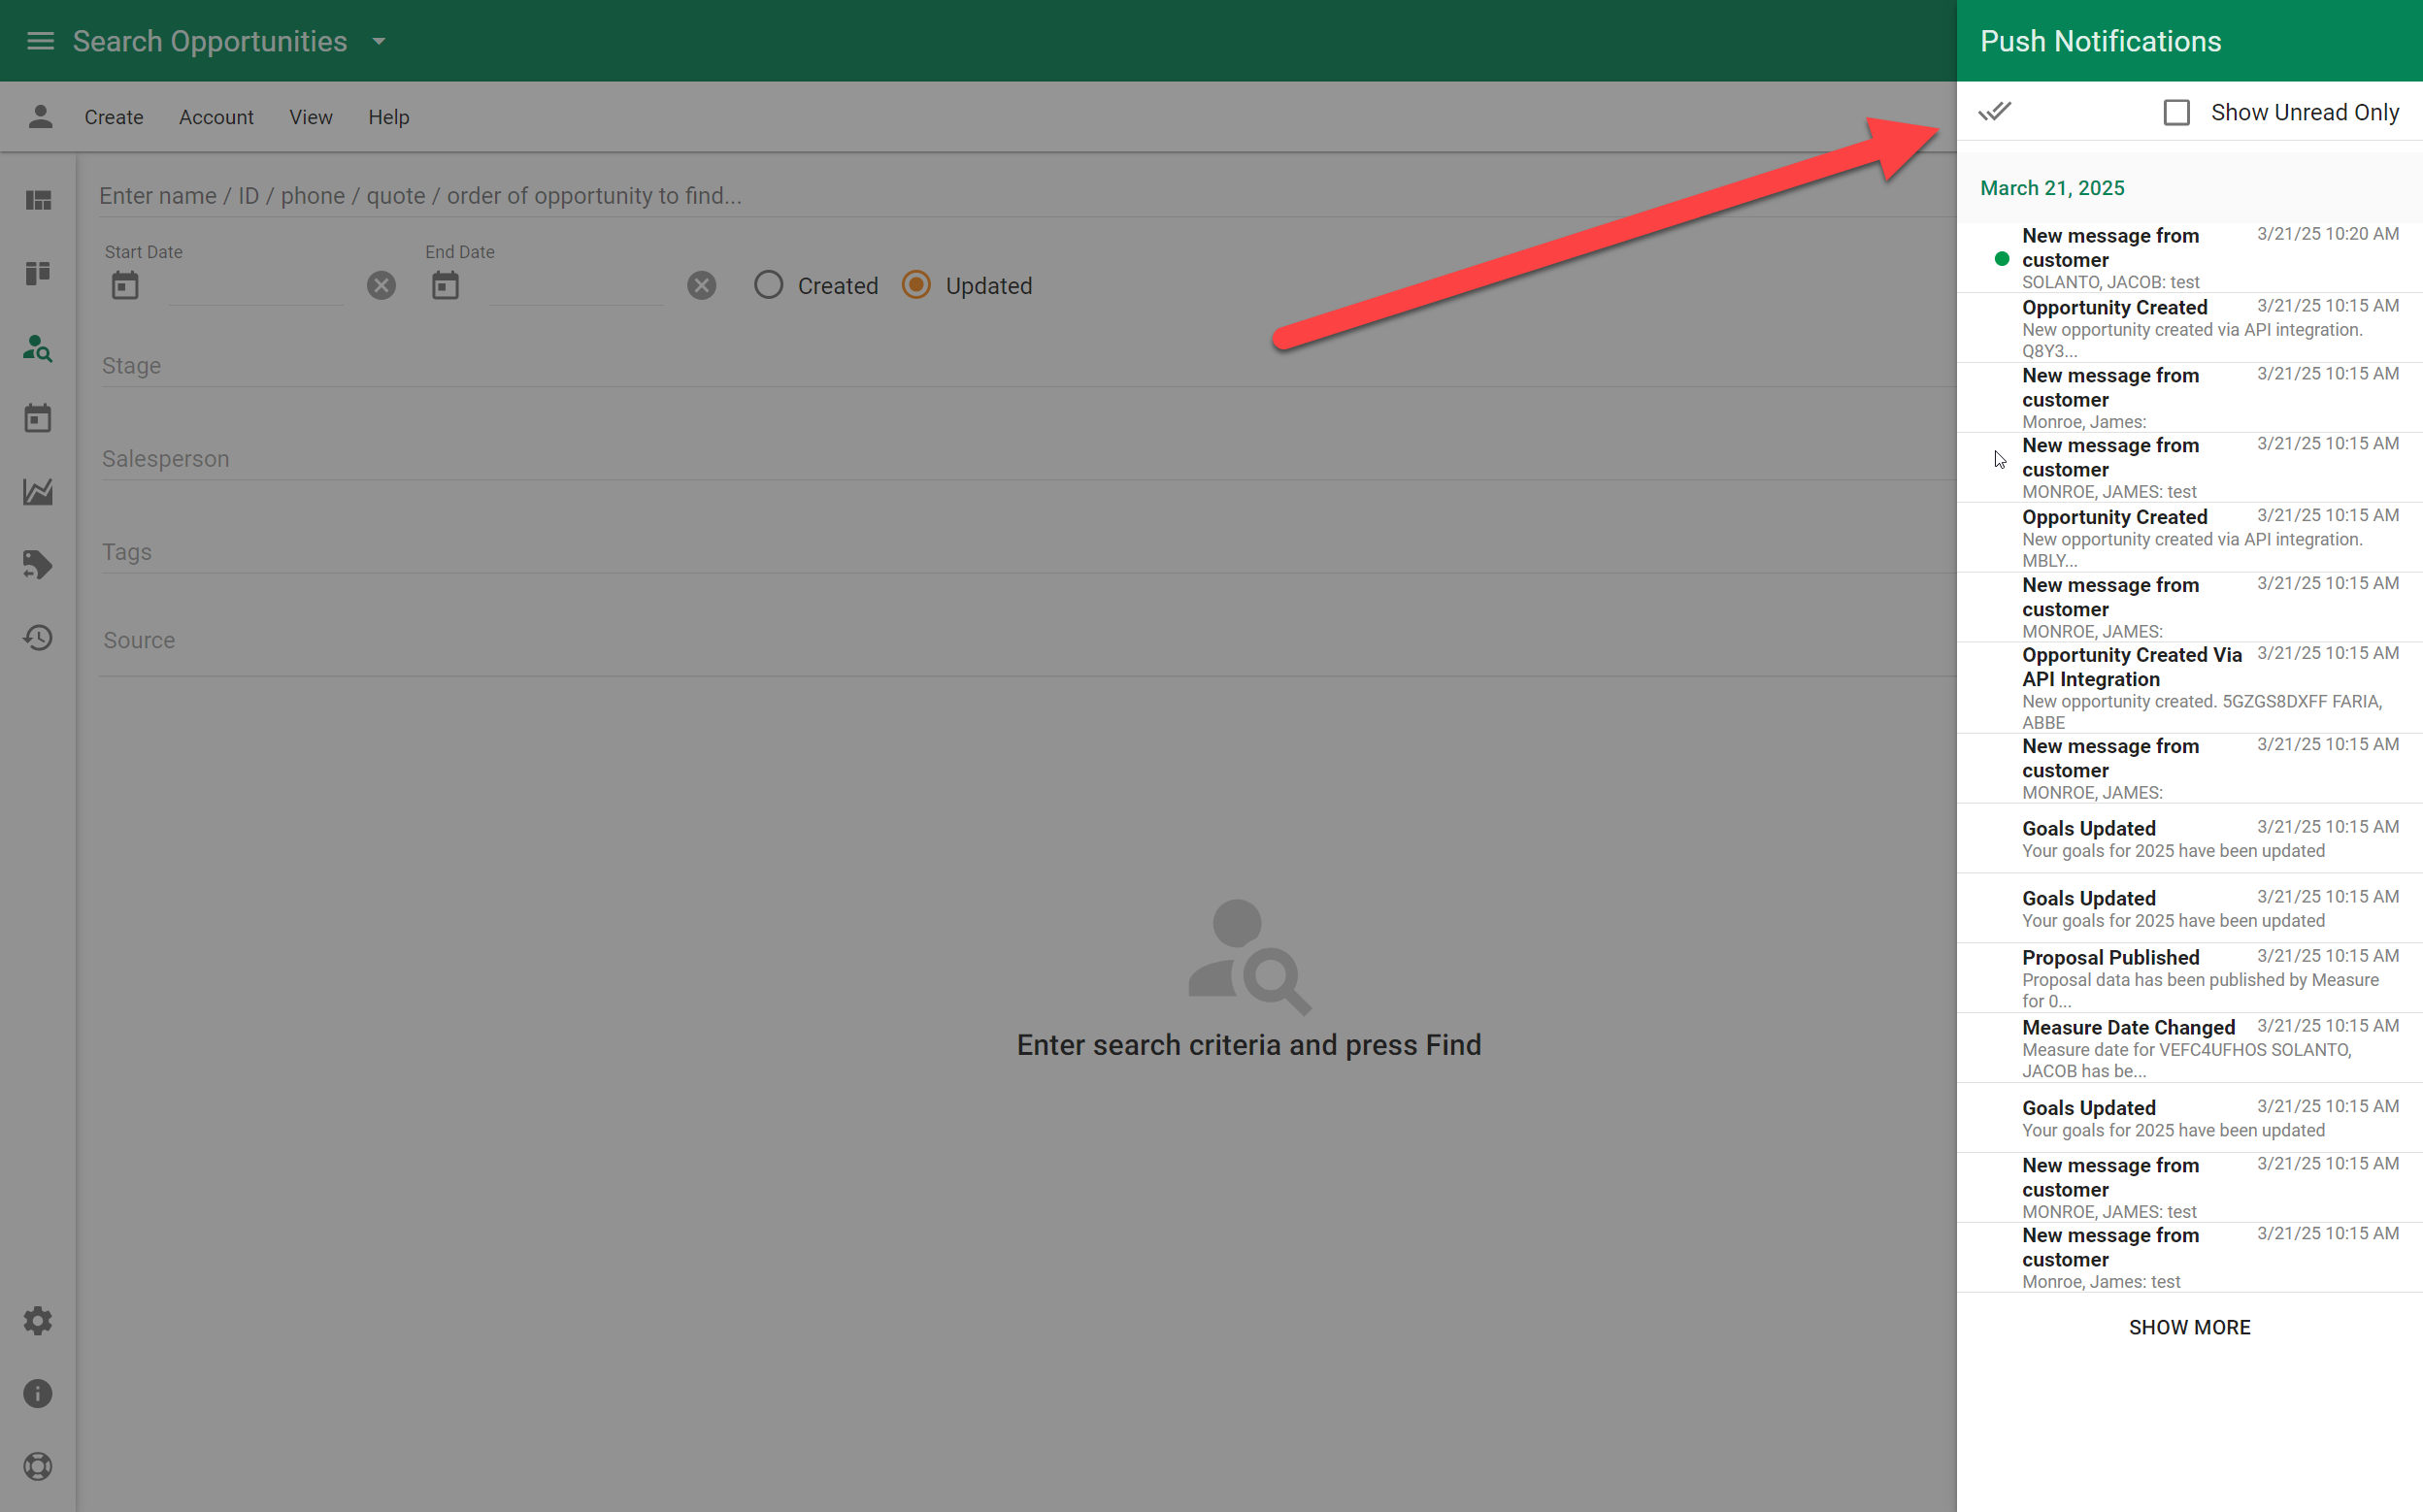Click the opportunity search text field
The image size is (2423, 1512).
click(1026, 196)
